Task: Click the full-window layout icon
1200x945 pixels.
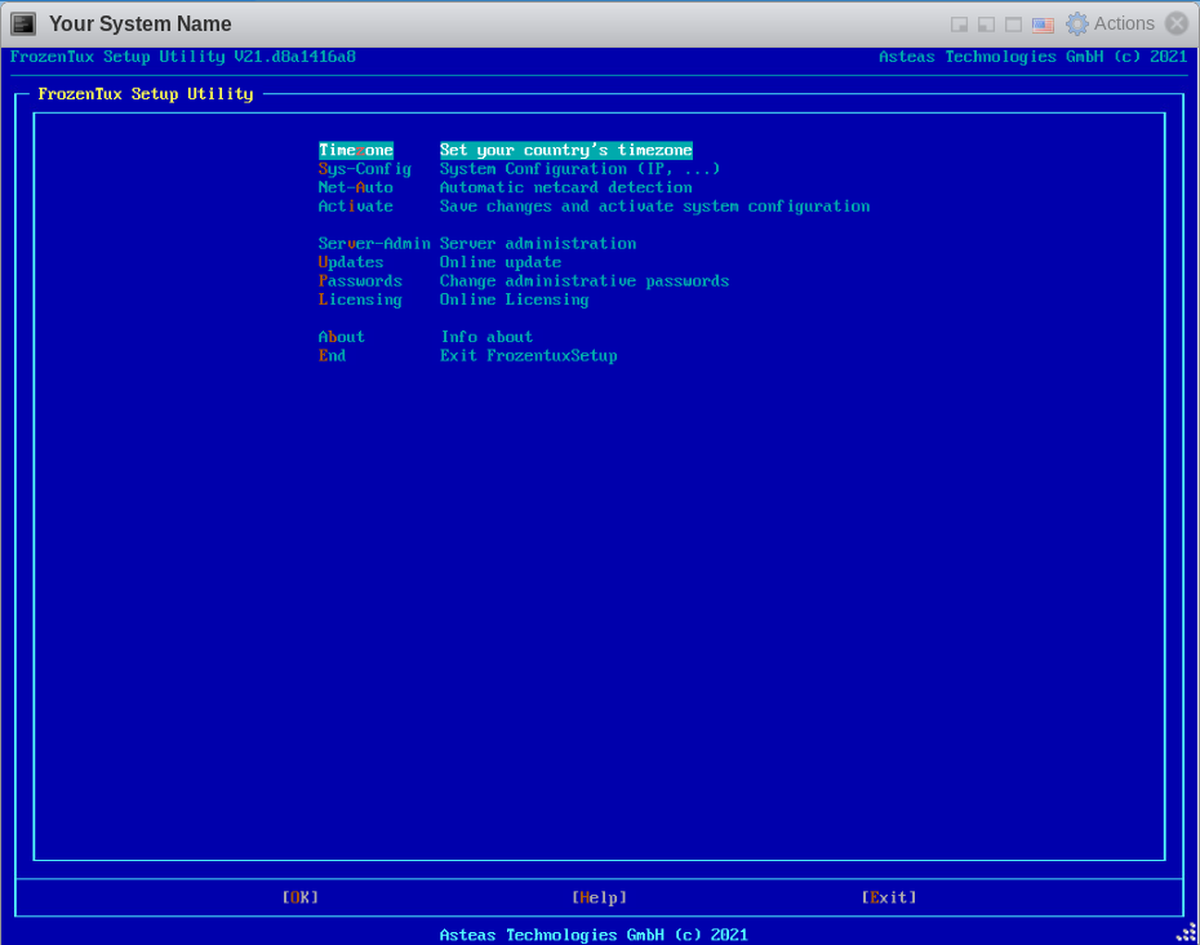Action: point(1013,24)
